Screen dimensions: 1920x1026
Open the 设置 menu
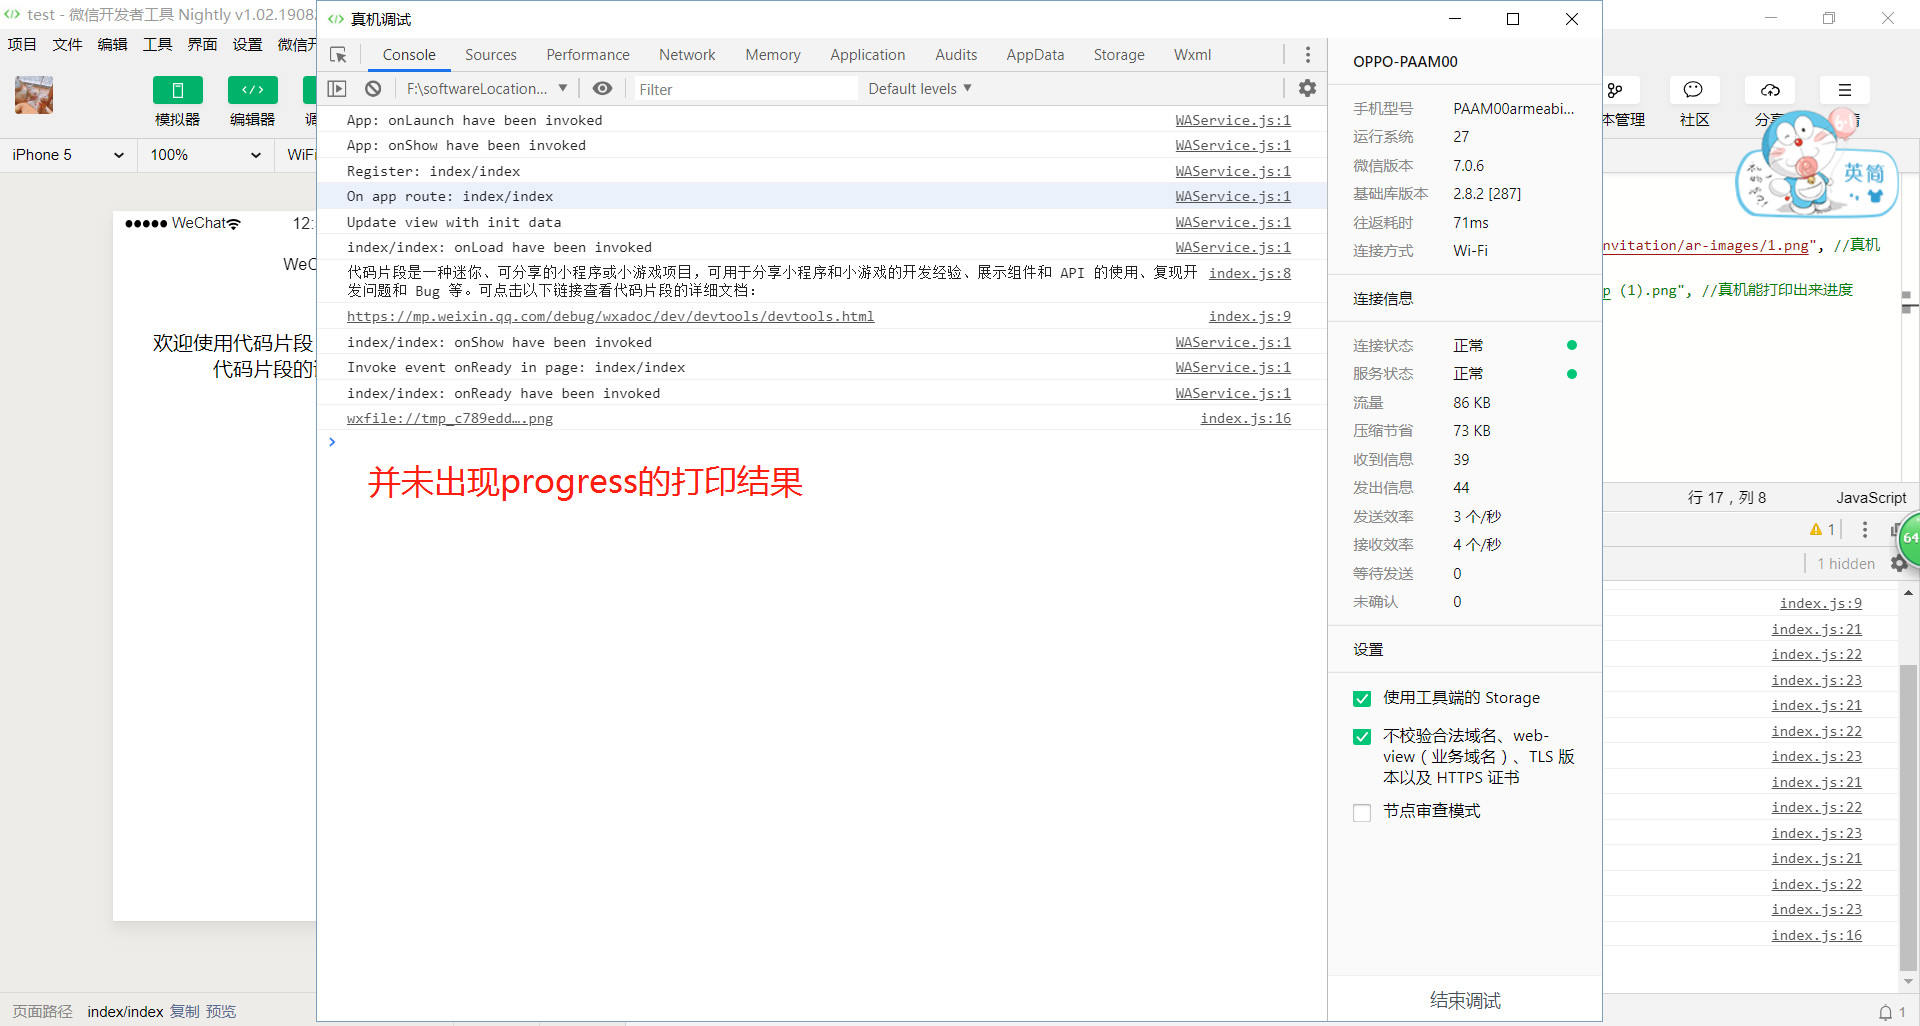click(x=247, y=44)
